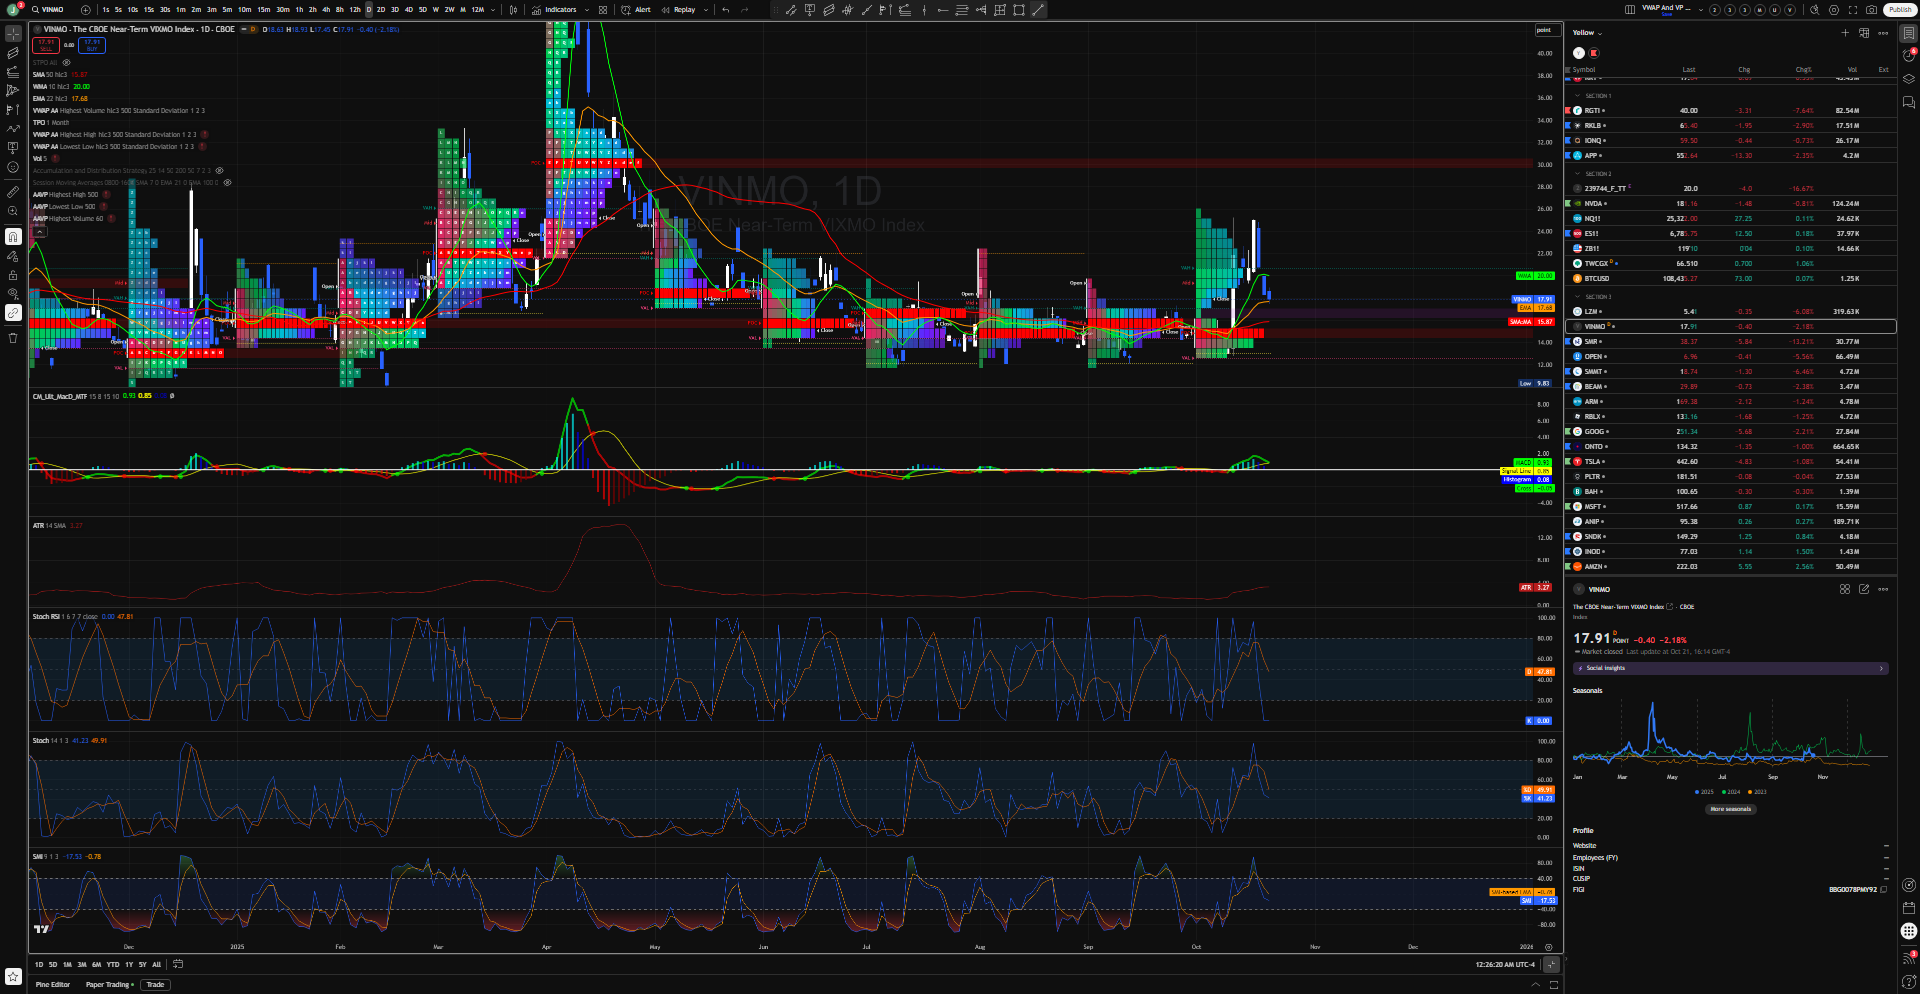The width and height of the screenshot is (1920, 994).
Task: Open watchlist advanced view table icon
Action: click(x=1864, y=33)
